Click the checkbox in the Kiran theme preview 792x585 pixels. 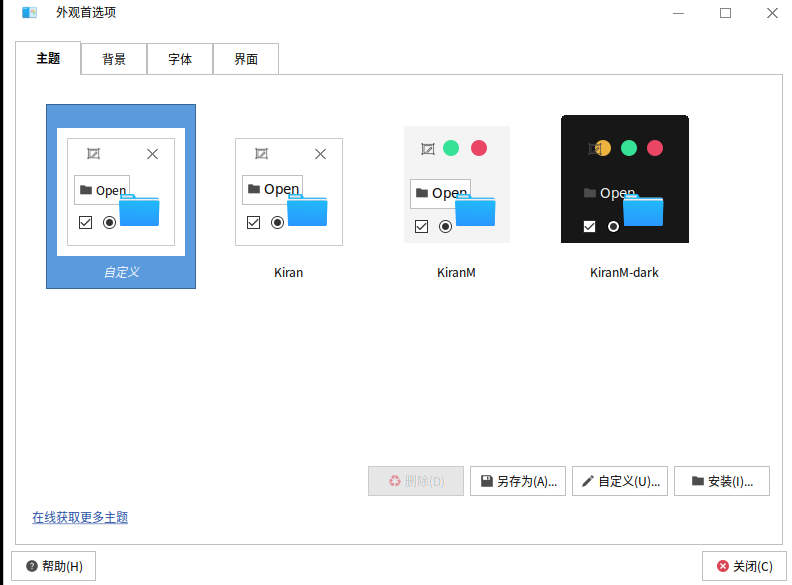(253, 222)
